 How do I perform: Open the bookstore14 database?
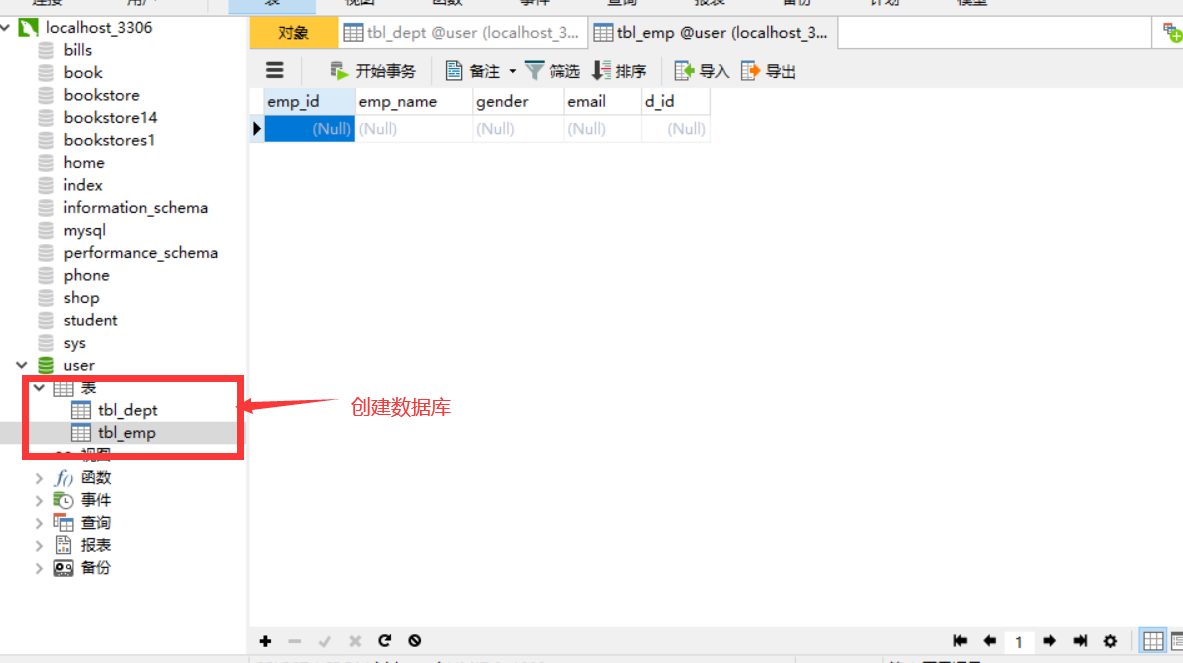(x=110, y=118)
